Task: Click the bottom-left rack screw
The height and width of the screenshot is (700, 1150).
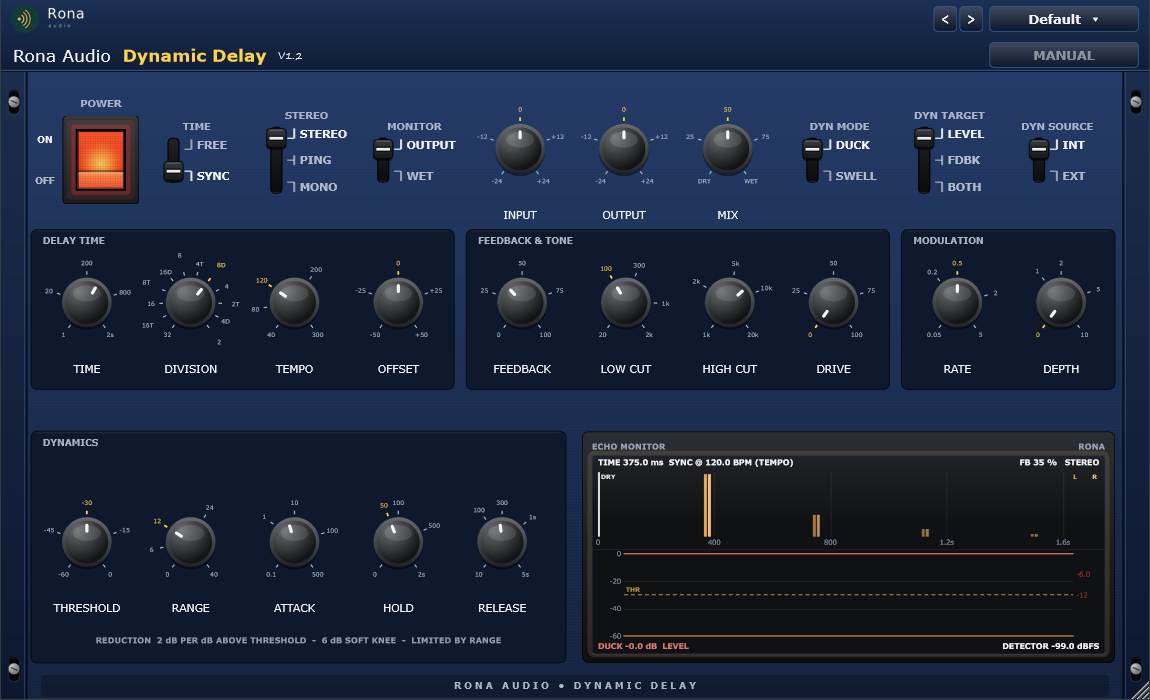Action: 14,669
